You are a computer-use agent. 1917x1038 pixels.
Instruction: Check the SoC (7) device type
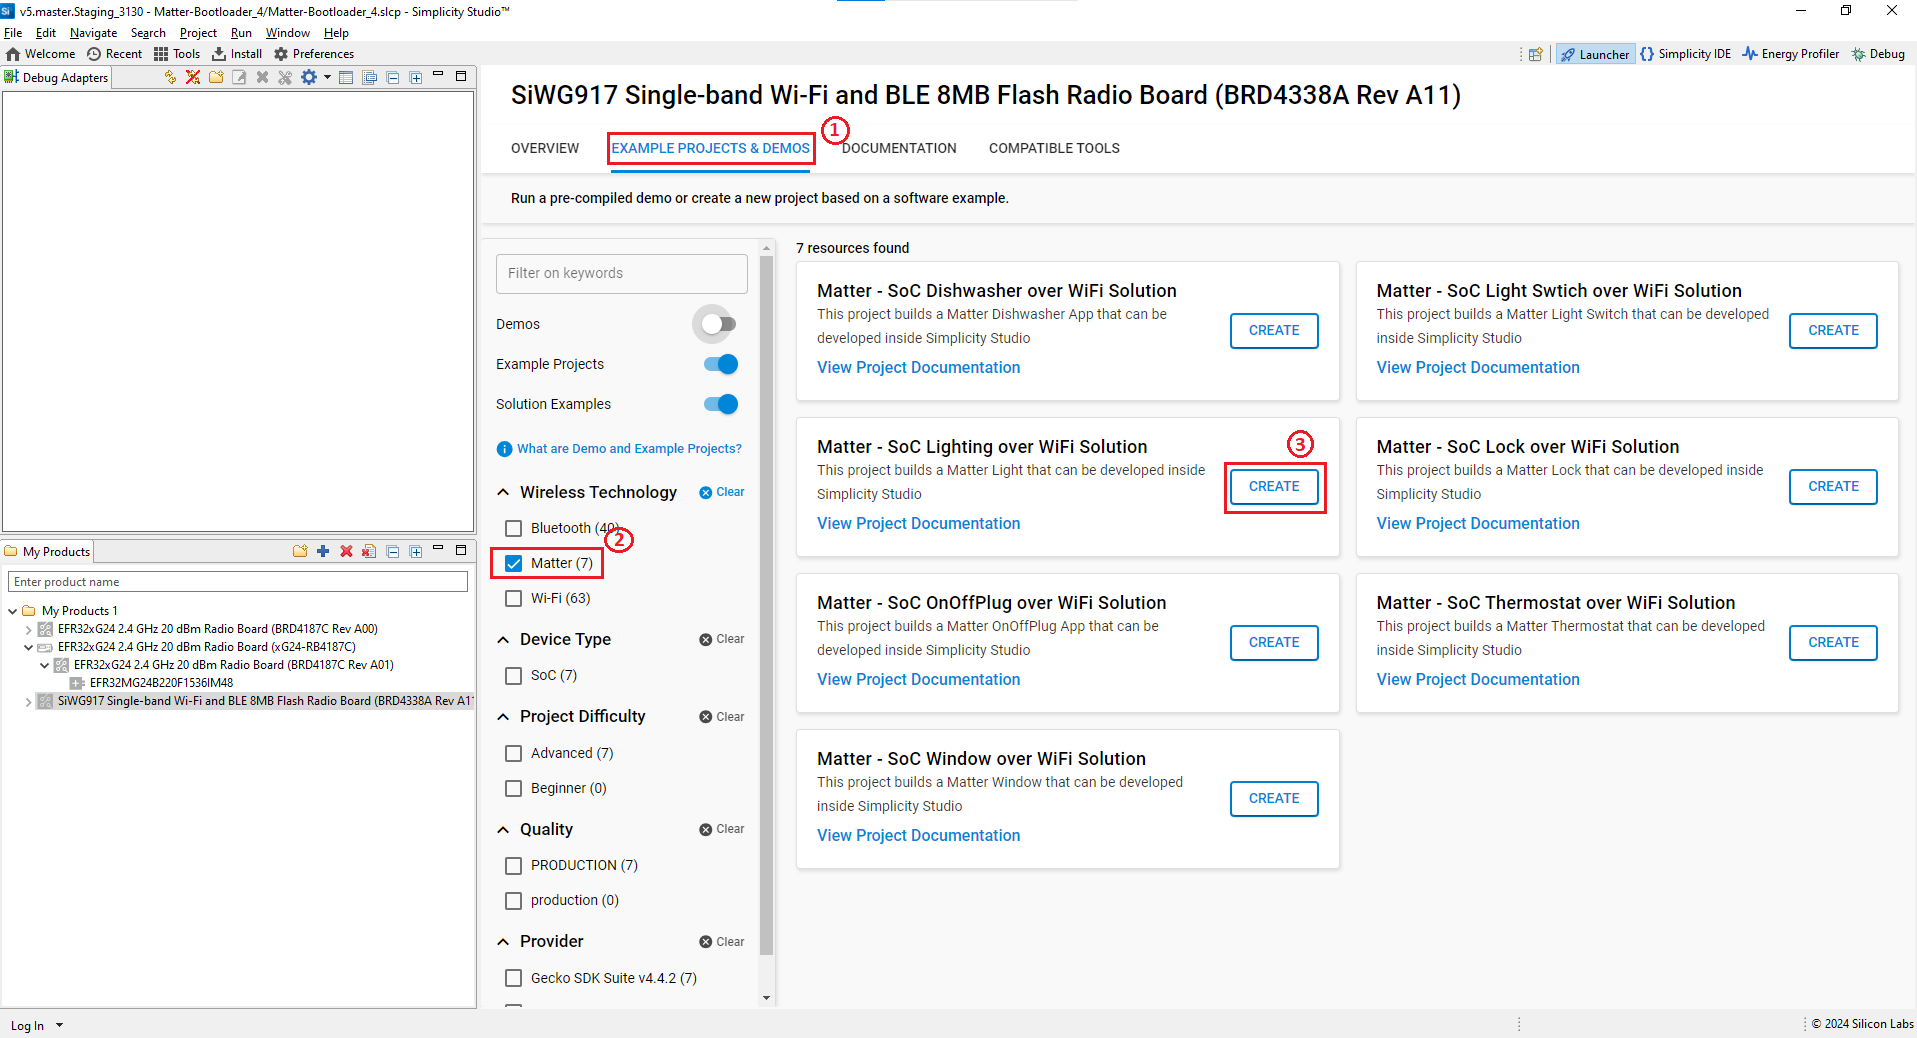[x=514, y=675]
